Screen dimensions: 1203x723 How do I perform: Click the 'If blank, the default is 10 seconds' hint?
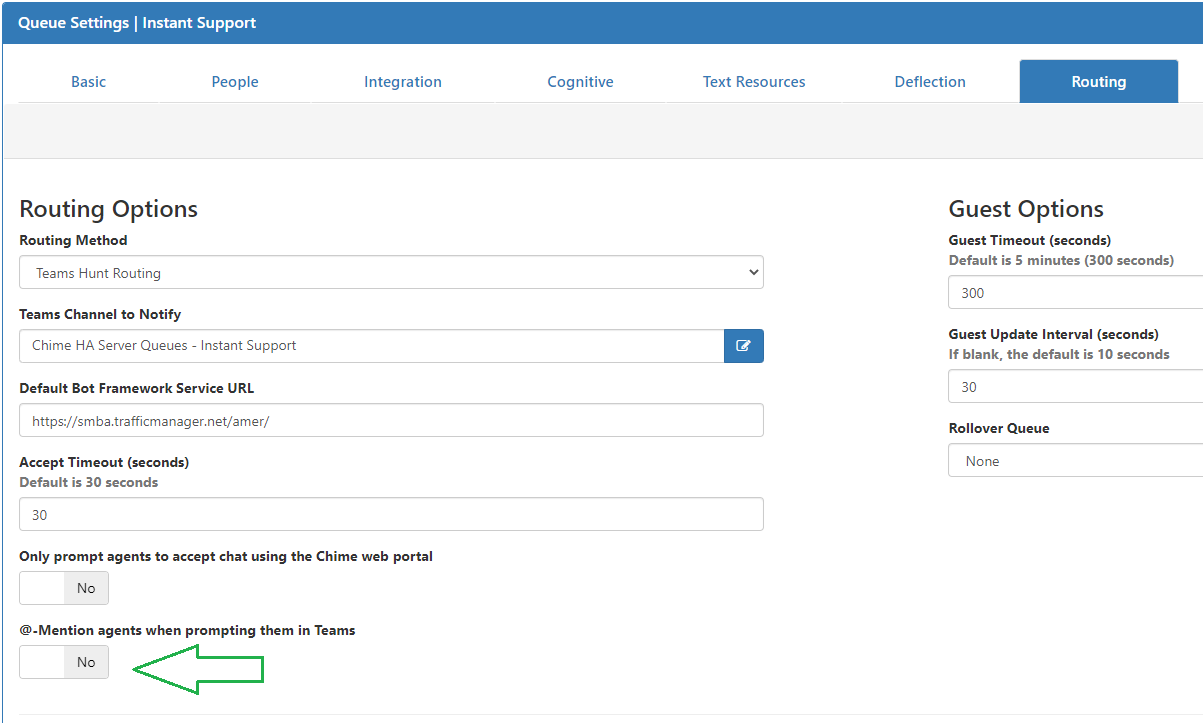click(x=1059, y=354)
